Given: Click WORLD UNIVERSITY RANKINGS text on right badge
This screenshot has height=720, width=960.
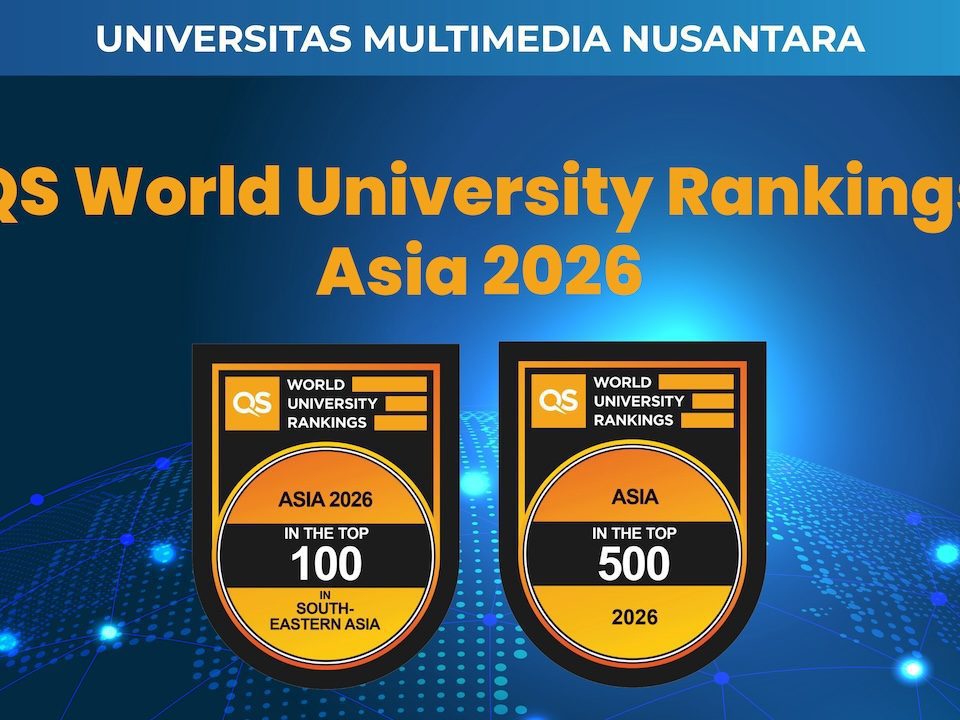Looking at the screenshot, I should 639,401.
